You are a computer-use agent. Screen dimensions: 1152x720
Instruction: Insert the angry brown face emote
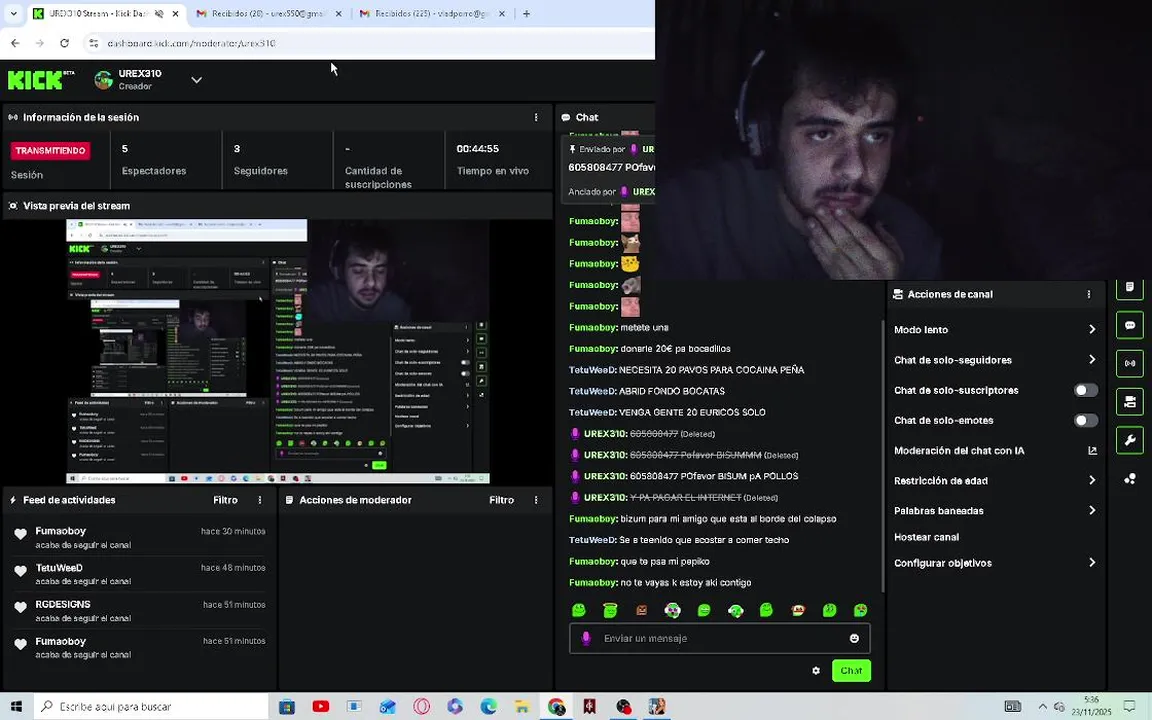[641, 610]
